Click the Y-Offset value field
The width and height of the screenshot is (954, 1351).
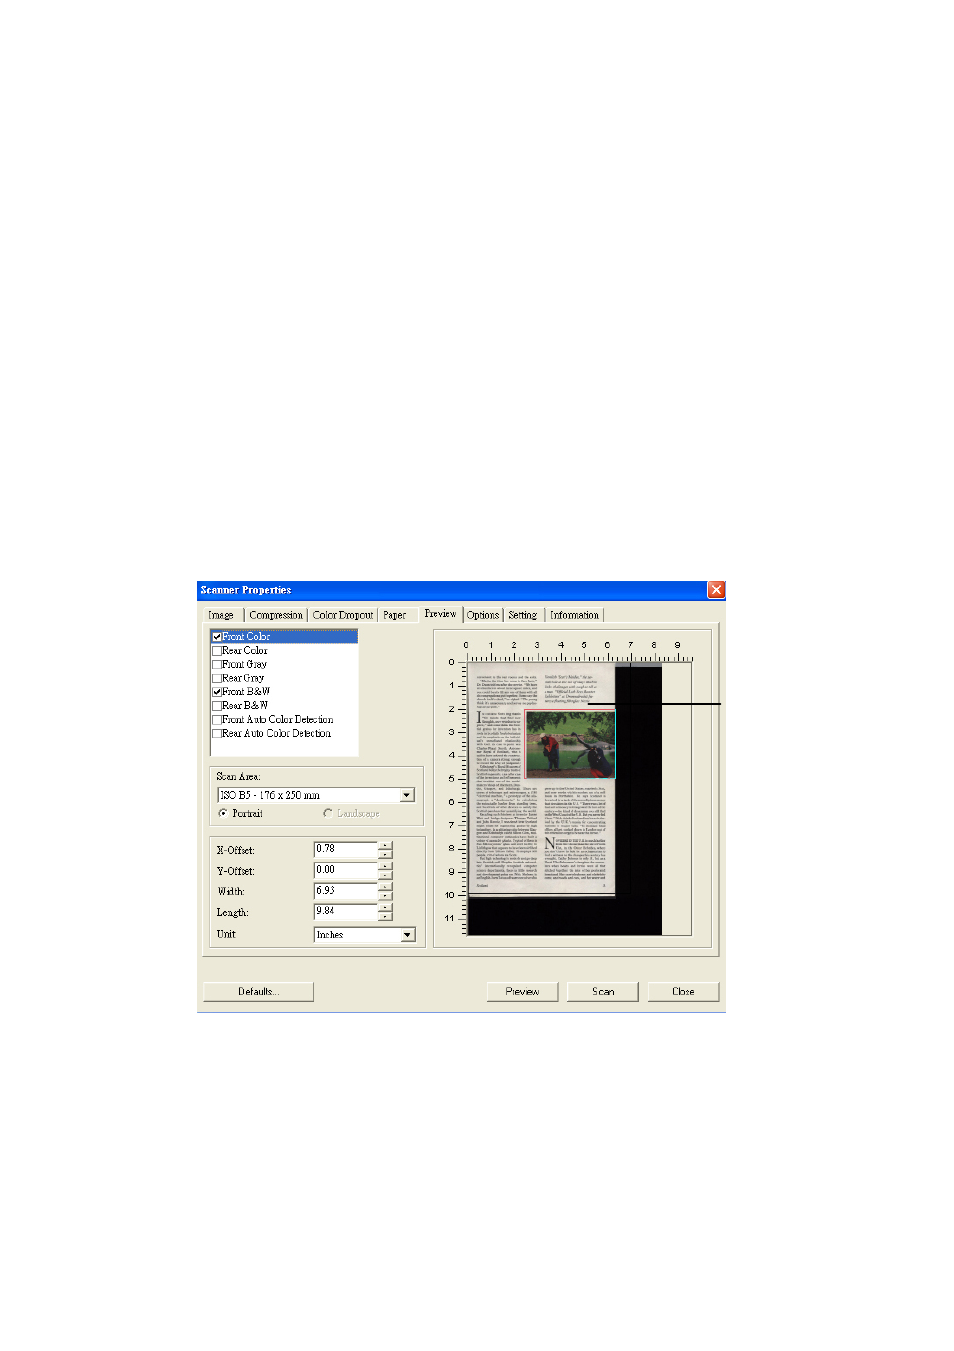click(x=346, y=870)
